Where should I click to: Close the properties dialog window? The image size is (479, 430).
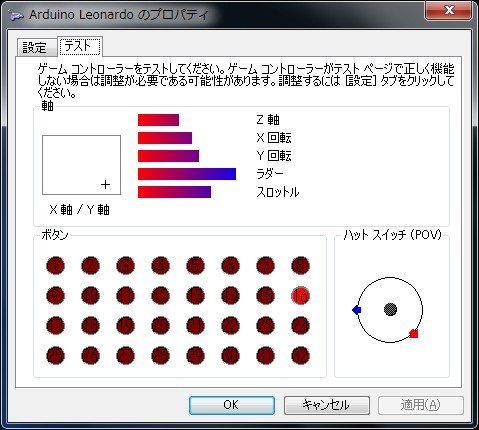[449, 10]
